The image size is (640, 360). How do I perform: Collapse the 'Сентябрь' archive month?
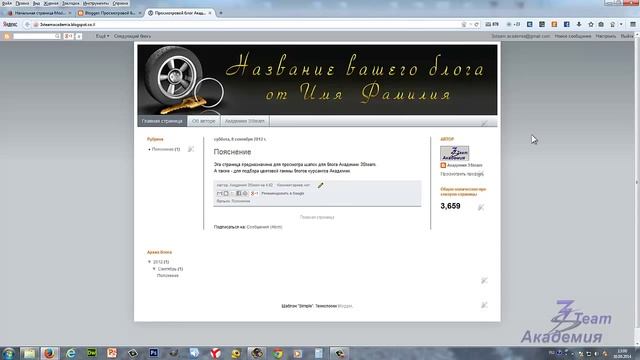[x=154, y=269]
